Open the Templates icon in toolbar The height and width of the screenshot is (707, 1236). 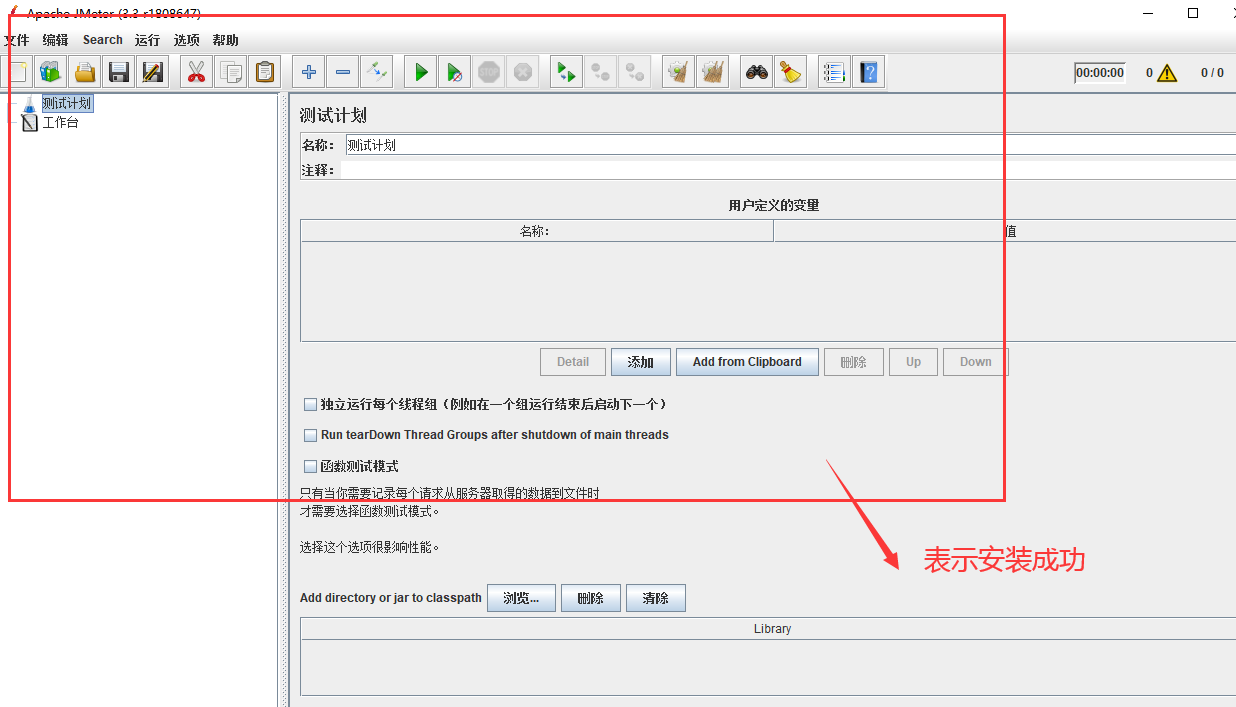pos(51,72)
